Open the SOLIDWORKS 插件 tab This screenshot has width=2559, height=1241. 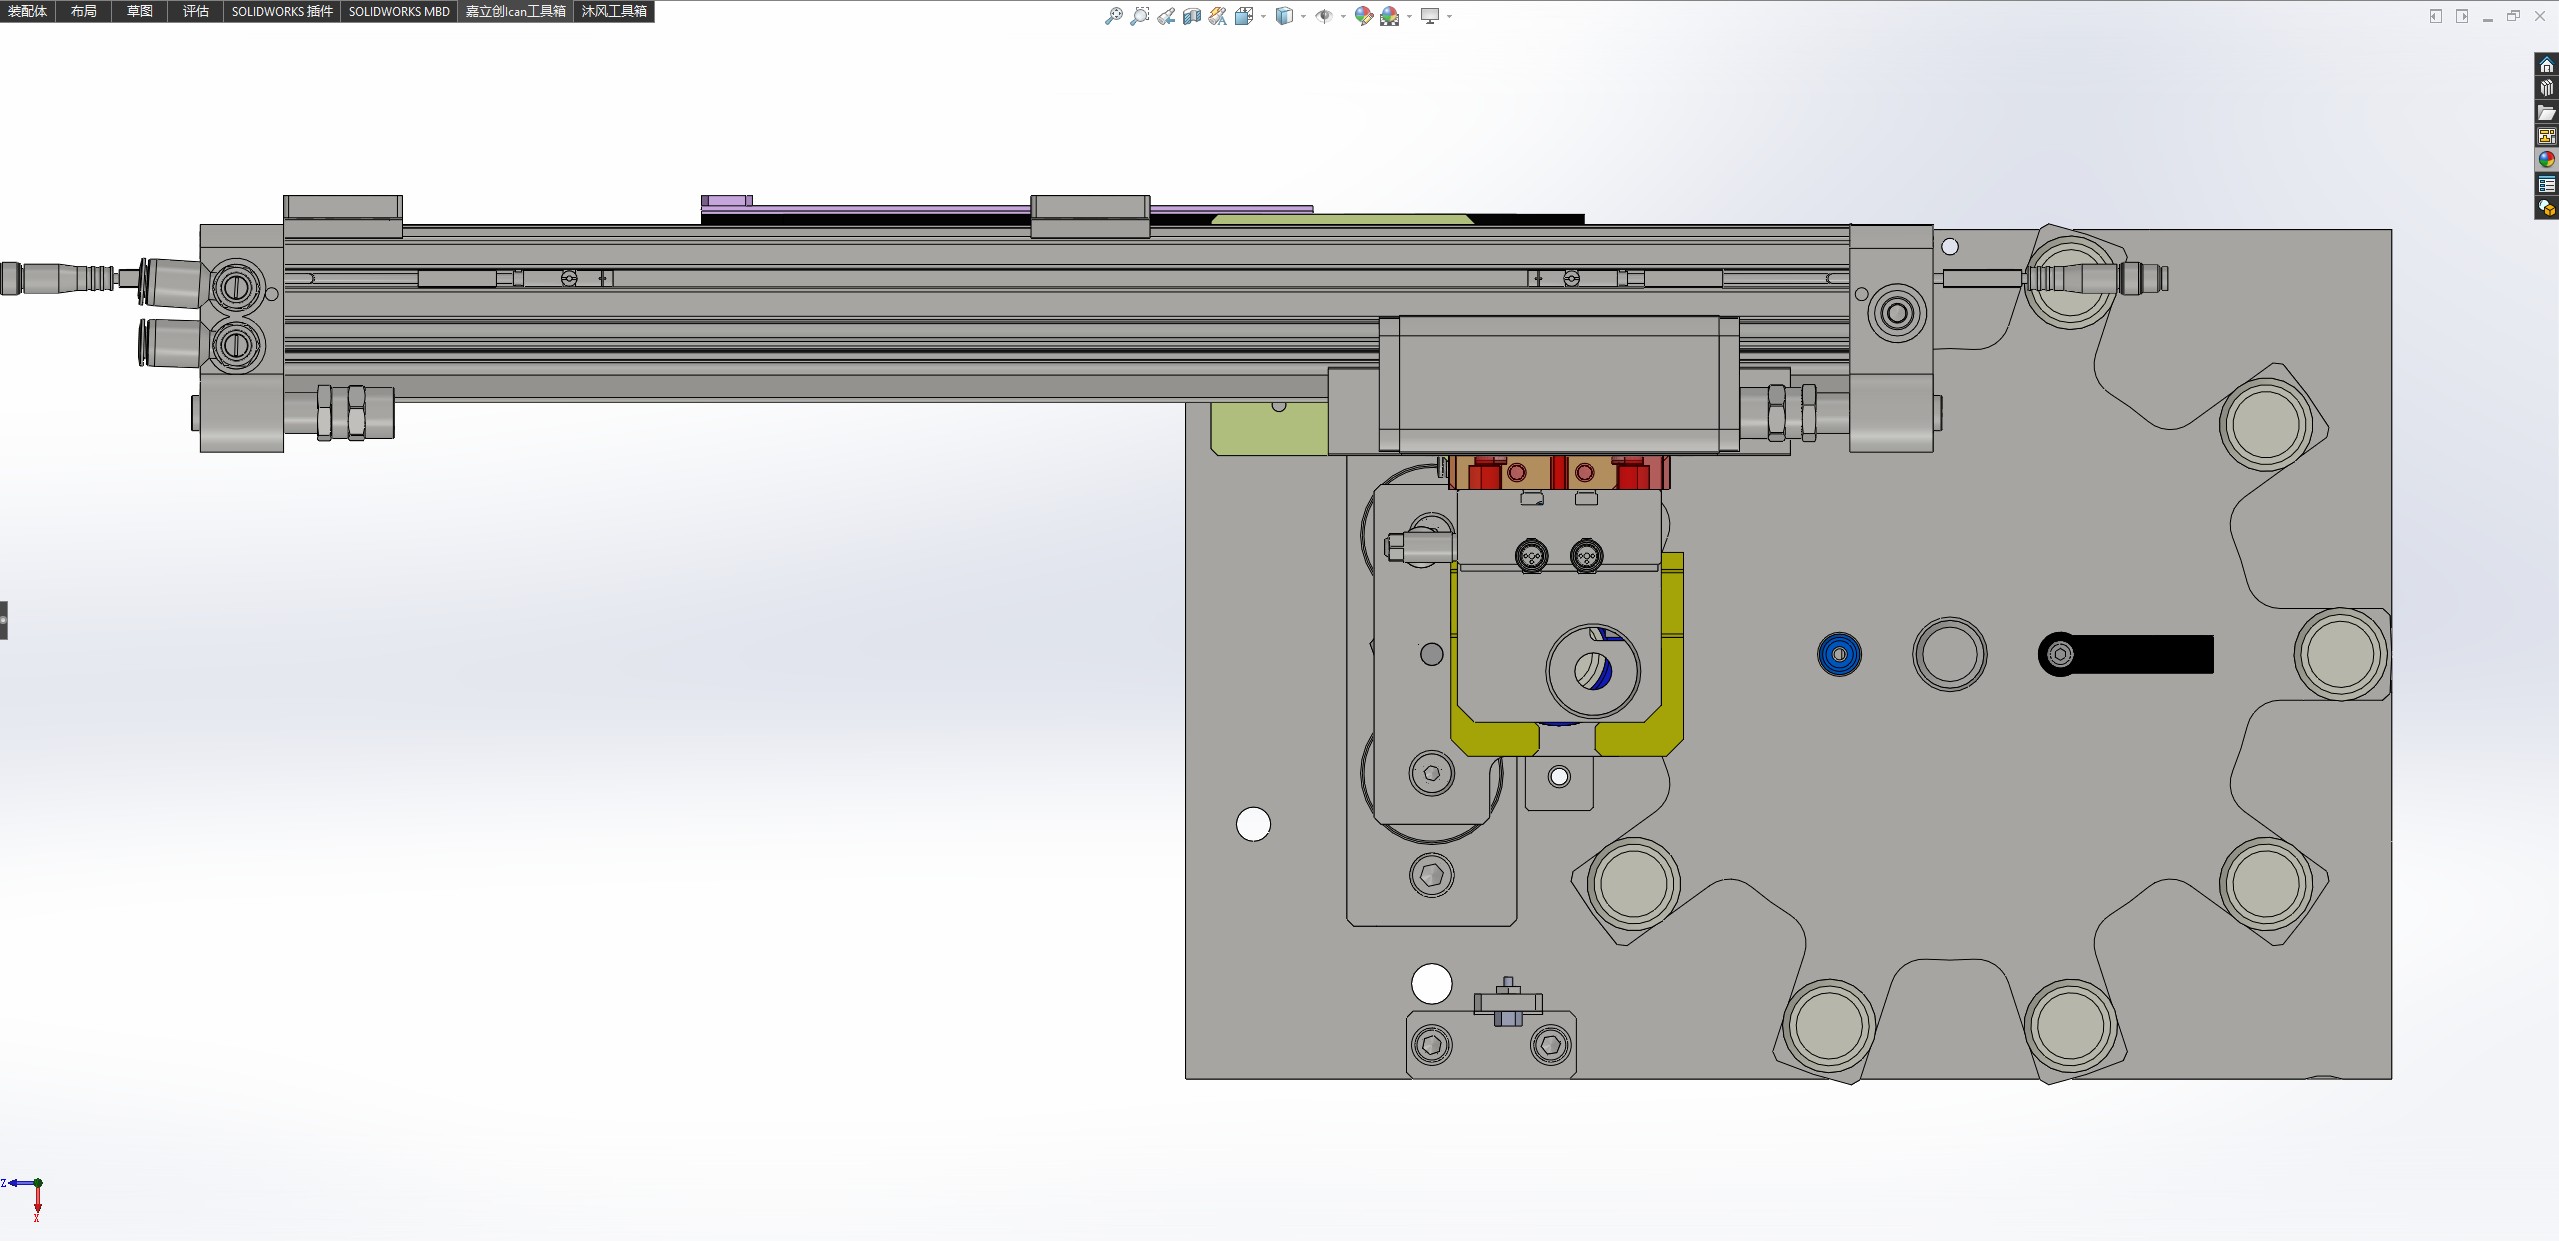pyautogui.click(x=282, y=11)
